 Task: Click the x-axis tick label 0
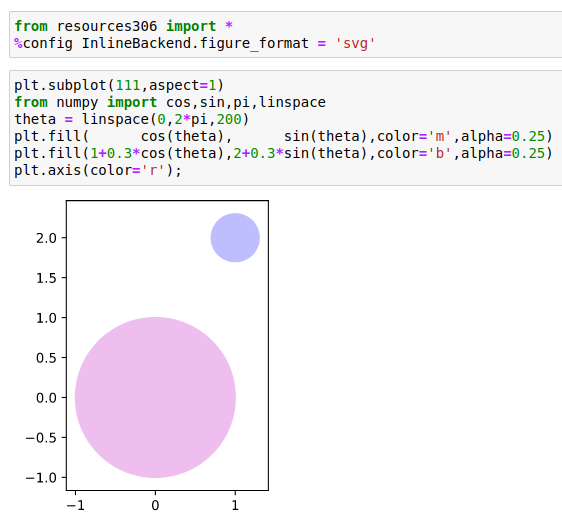[155, 506]
